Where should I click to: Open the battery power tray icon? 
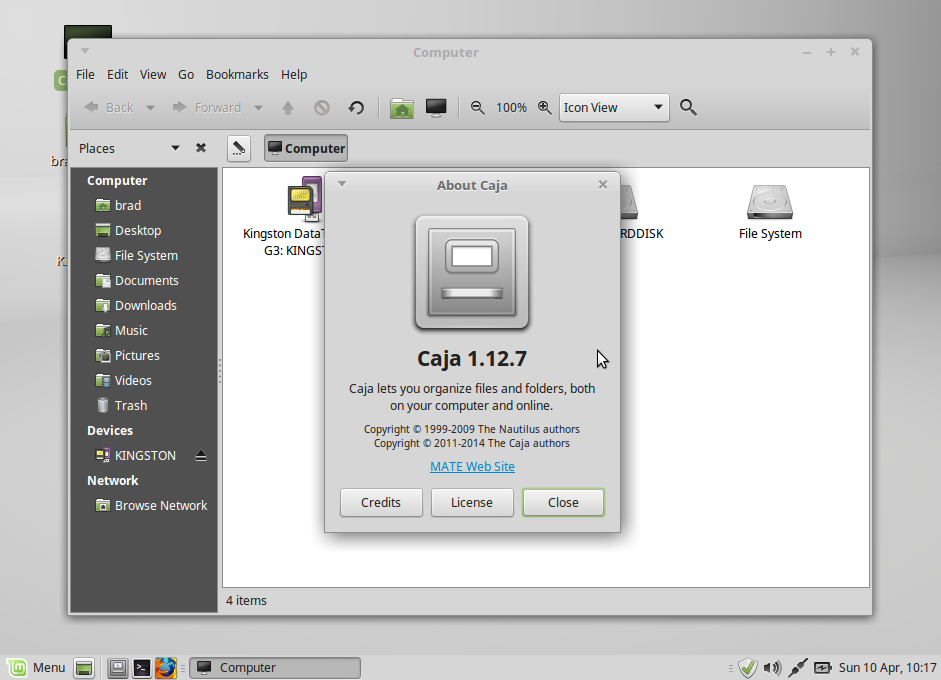coord(822,667)
